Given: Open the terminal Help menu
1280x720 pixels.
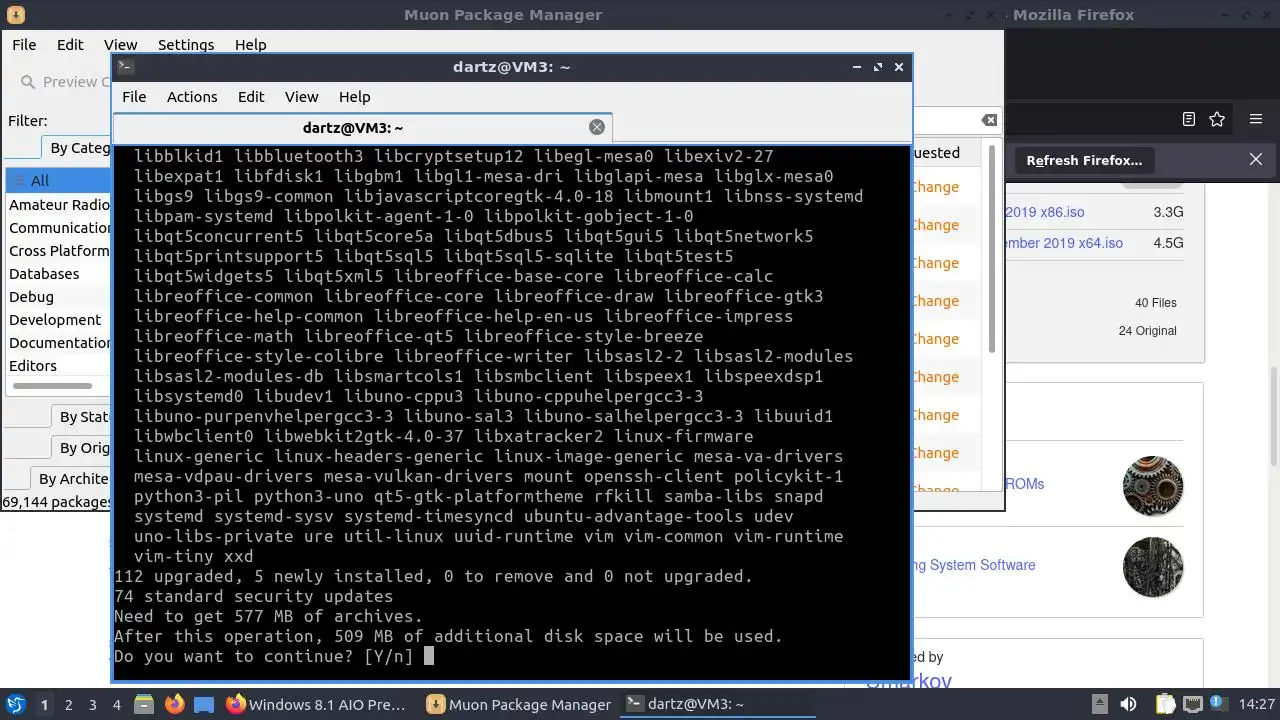Looking at the screenshot, I should (355, 97).
